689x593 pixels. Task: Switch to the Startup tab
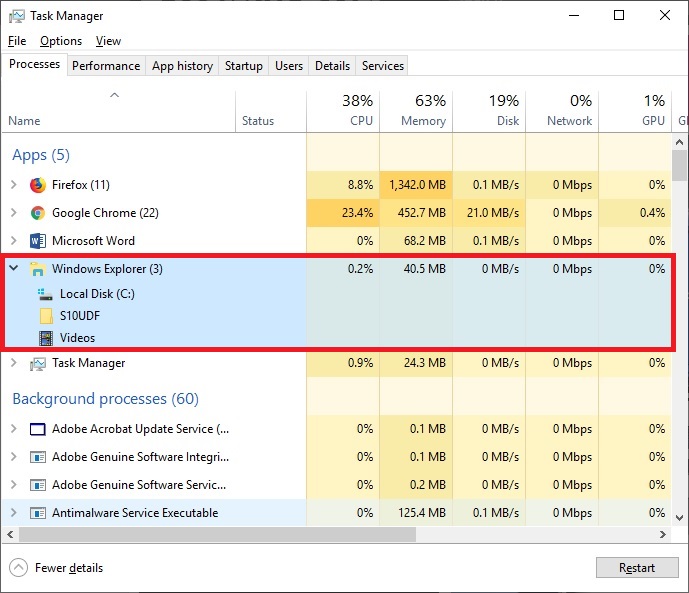243,66
